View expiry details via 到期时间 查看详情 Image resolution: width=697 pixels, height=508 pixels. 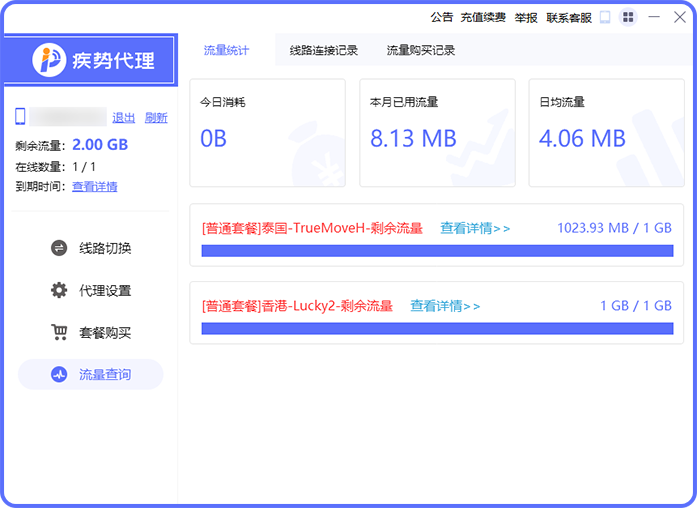tap(94, 186)
